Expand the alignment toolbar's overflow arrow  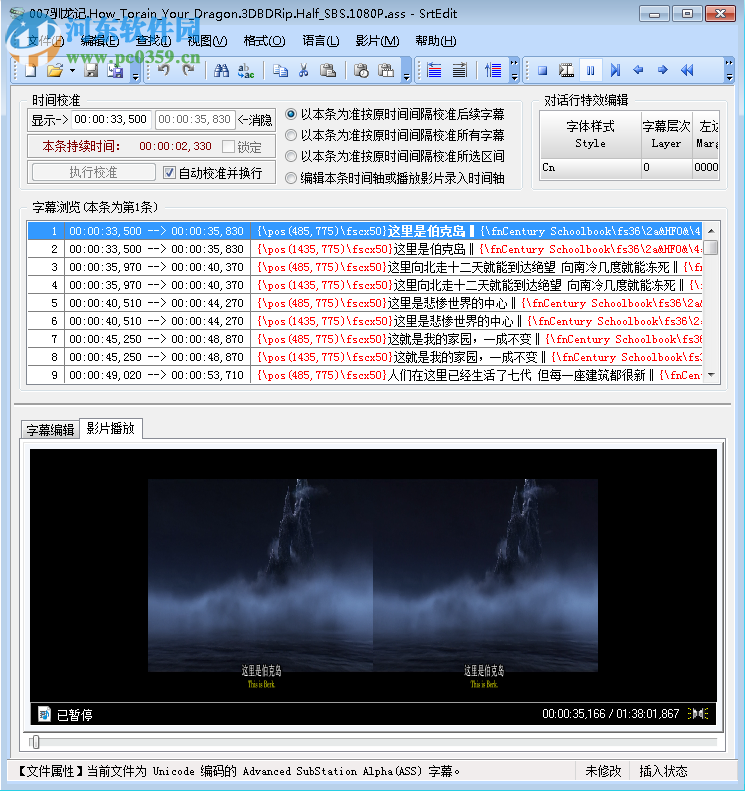pos(514,71)
